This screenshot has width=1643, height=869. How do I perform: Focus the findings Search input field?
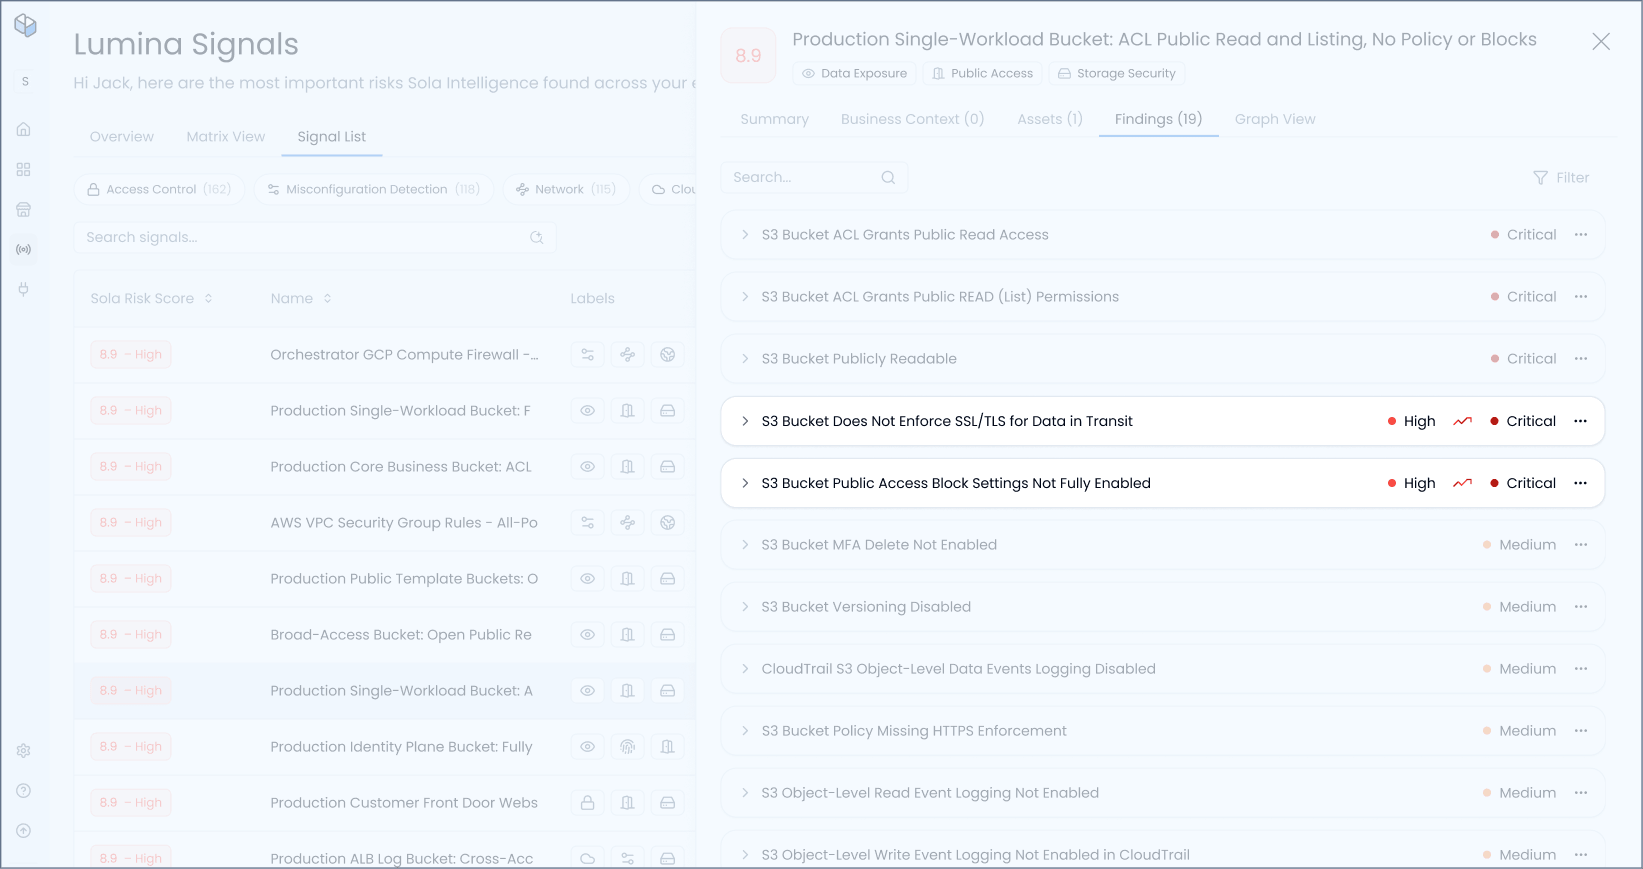coord(814,177)
